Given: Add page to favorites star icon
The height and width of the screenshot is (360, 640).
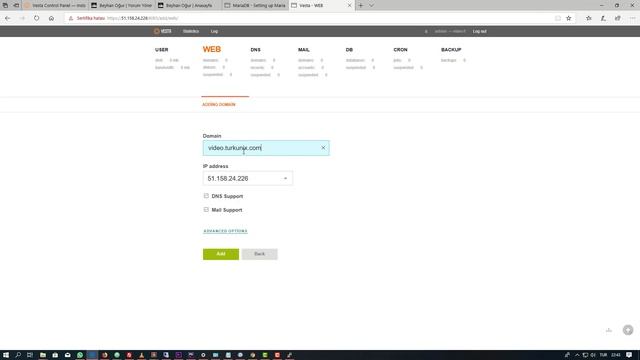Looking at the screenshot, I should click(569, 18).
